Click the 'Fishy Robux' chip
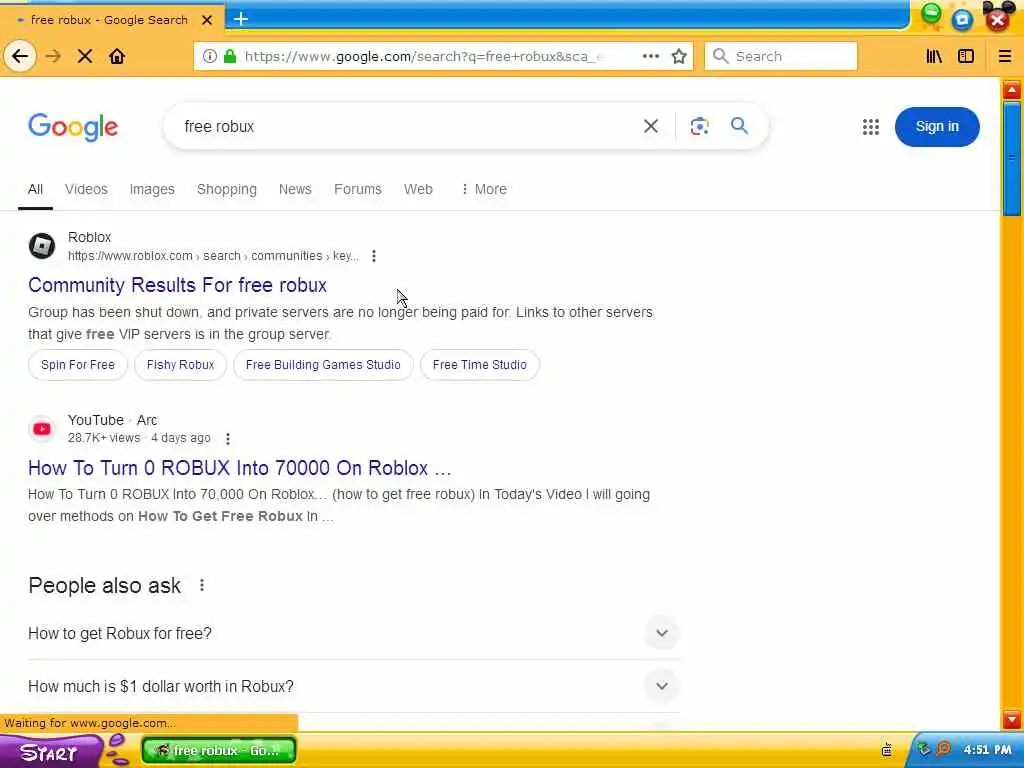Screen dimensions: 1024x768 click(x=180, y=365)
